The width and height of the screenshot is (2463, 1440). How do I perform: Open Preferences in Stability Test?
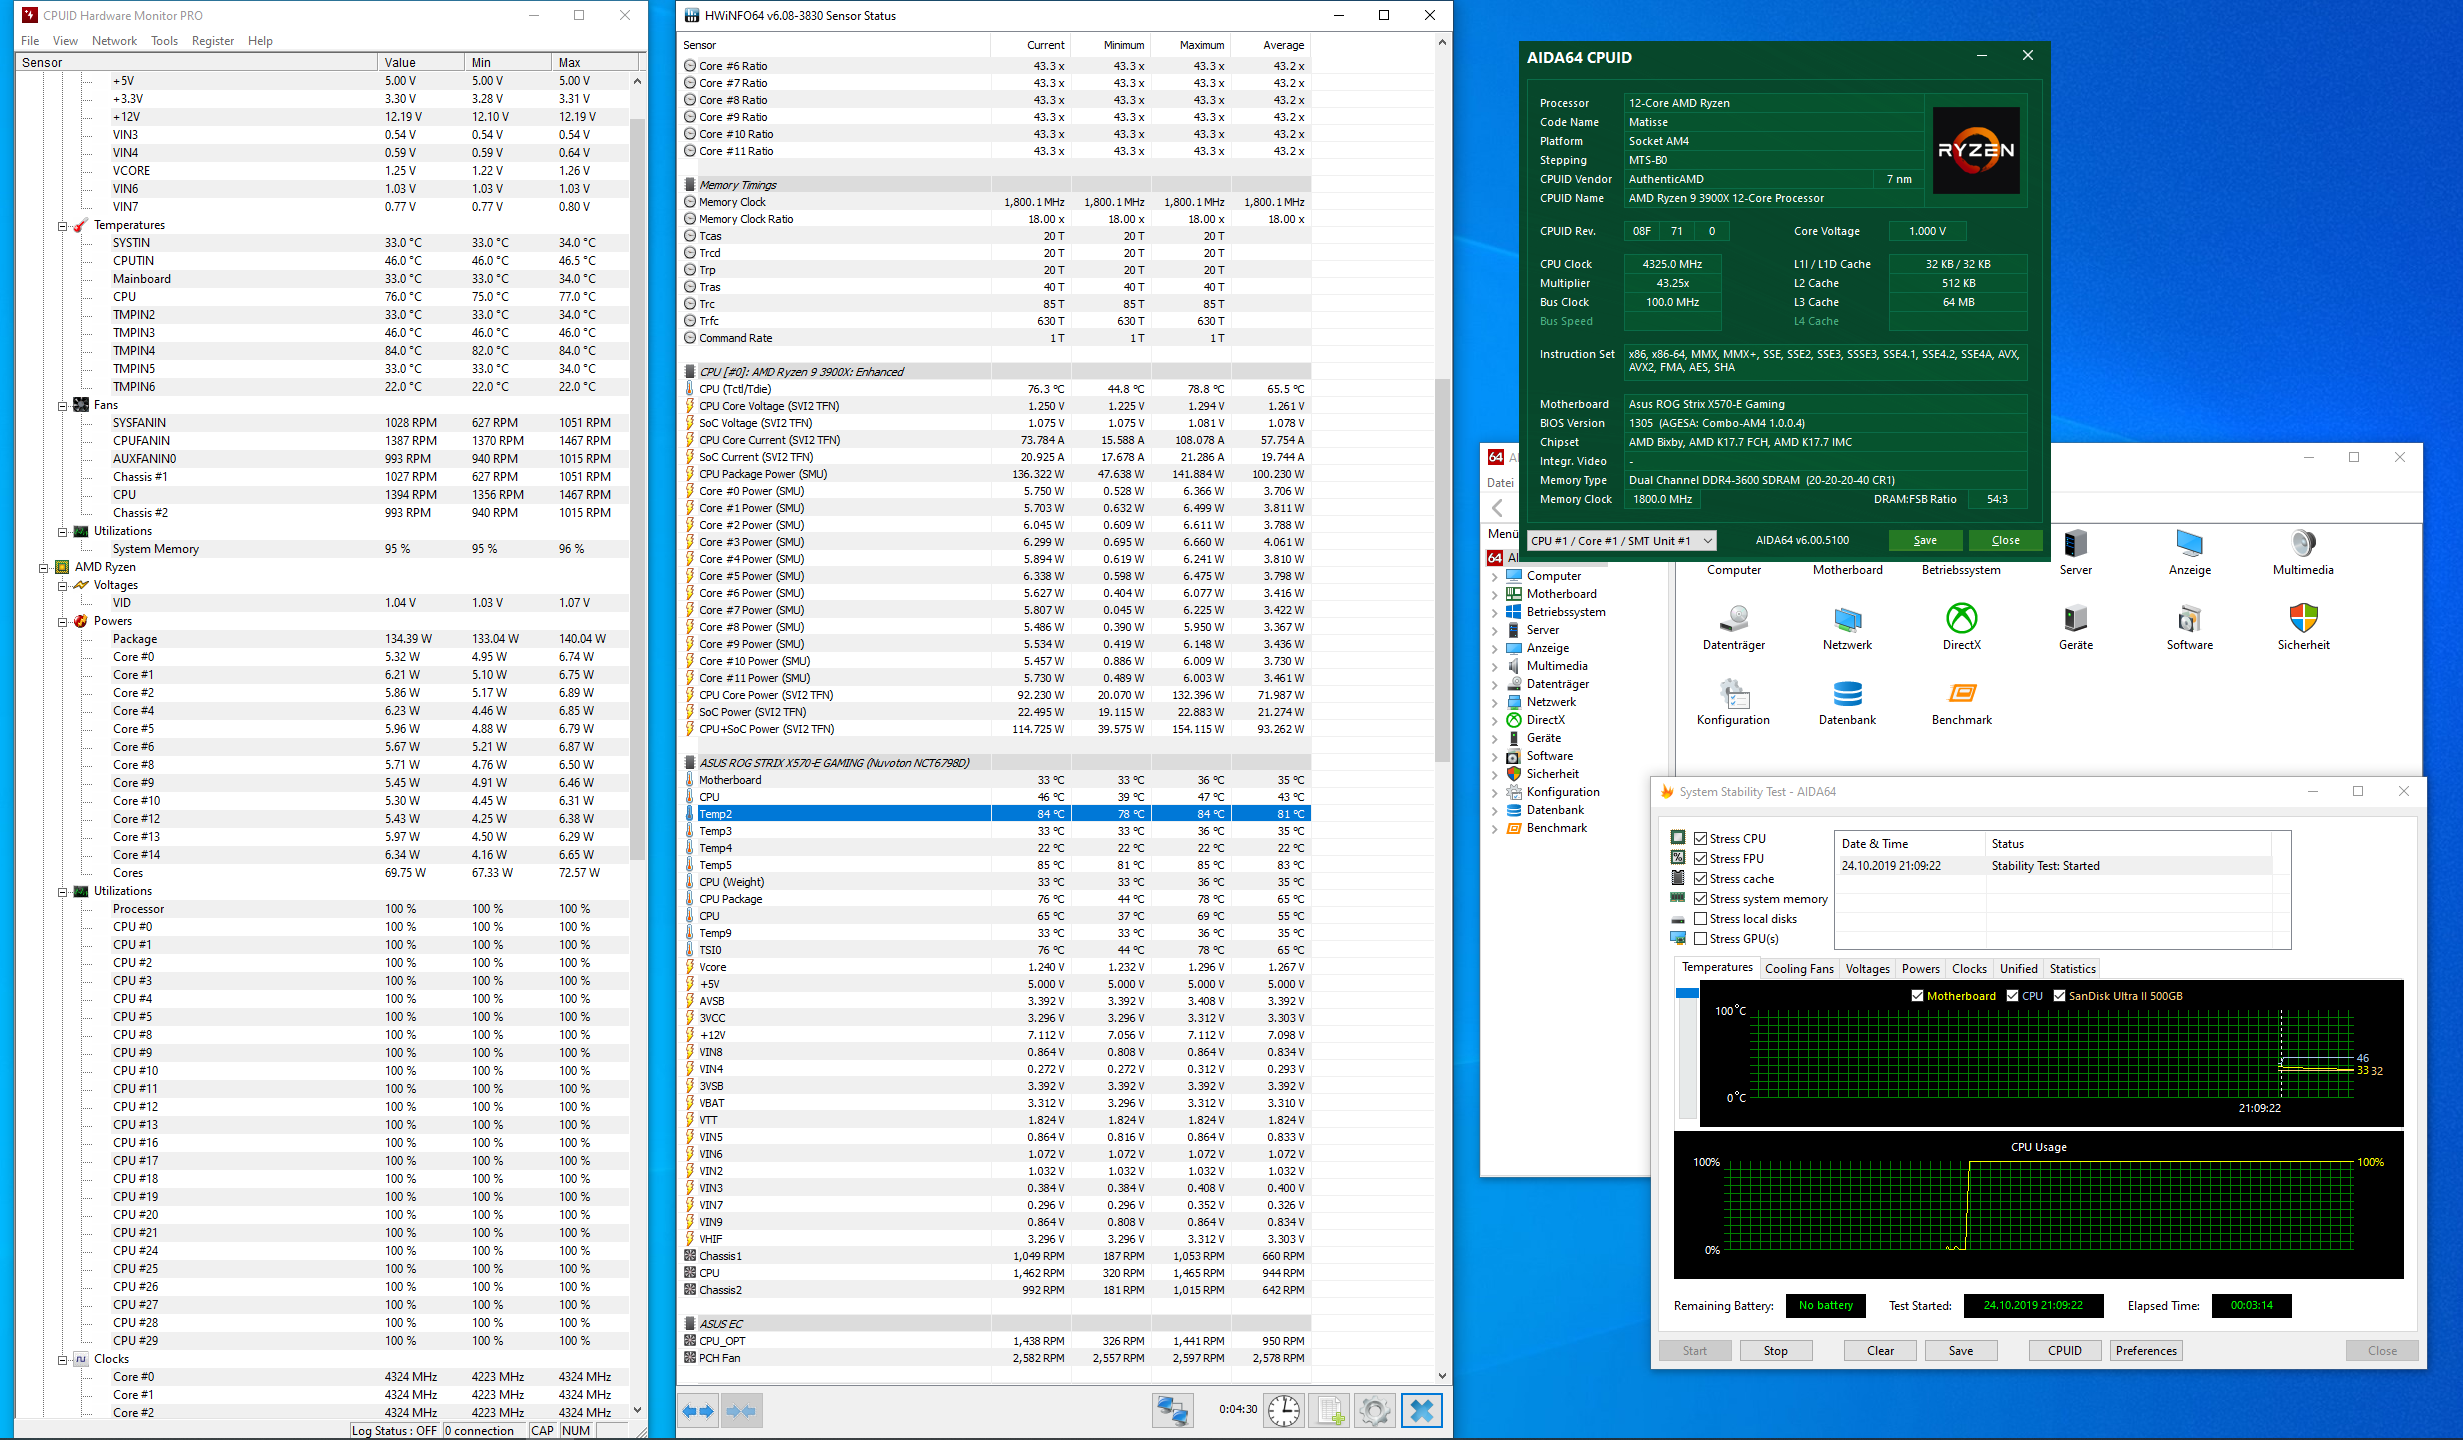click(2146, 1350)
